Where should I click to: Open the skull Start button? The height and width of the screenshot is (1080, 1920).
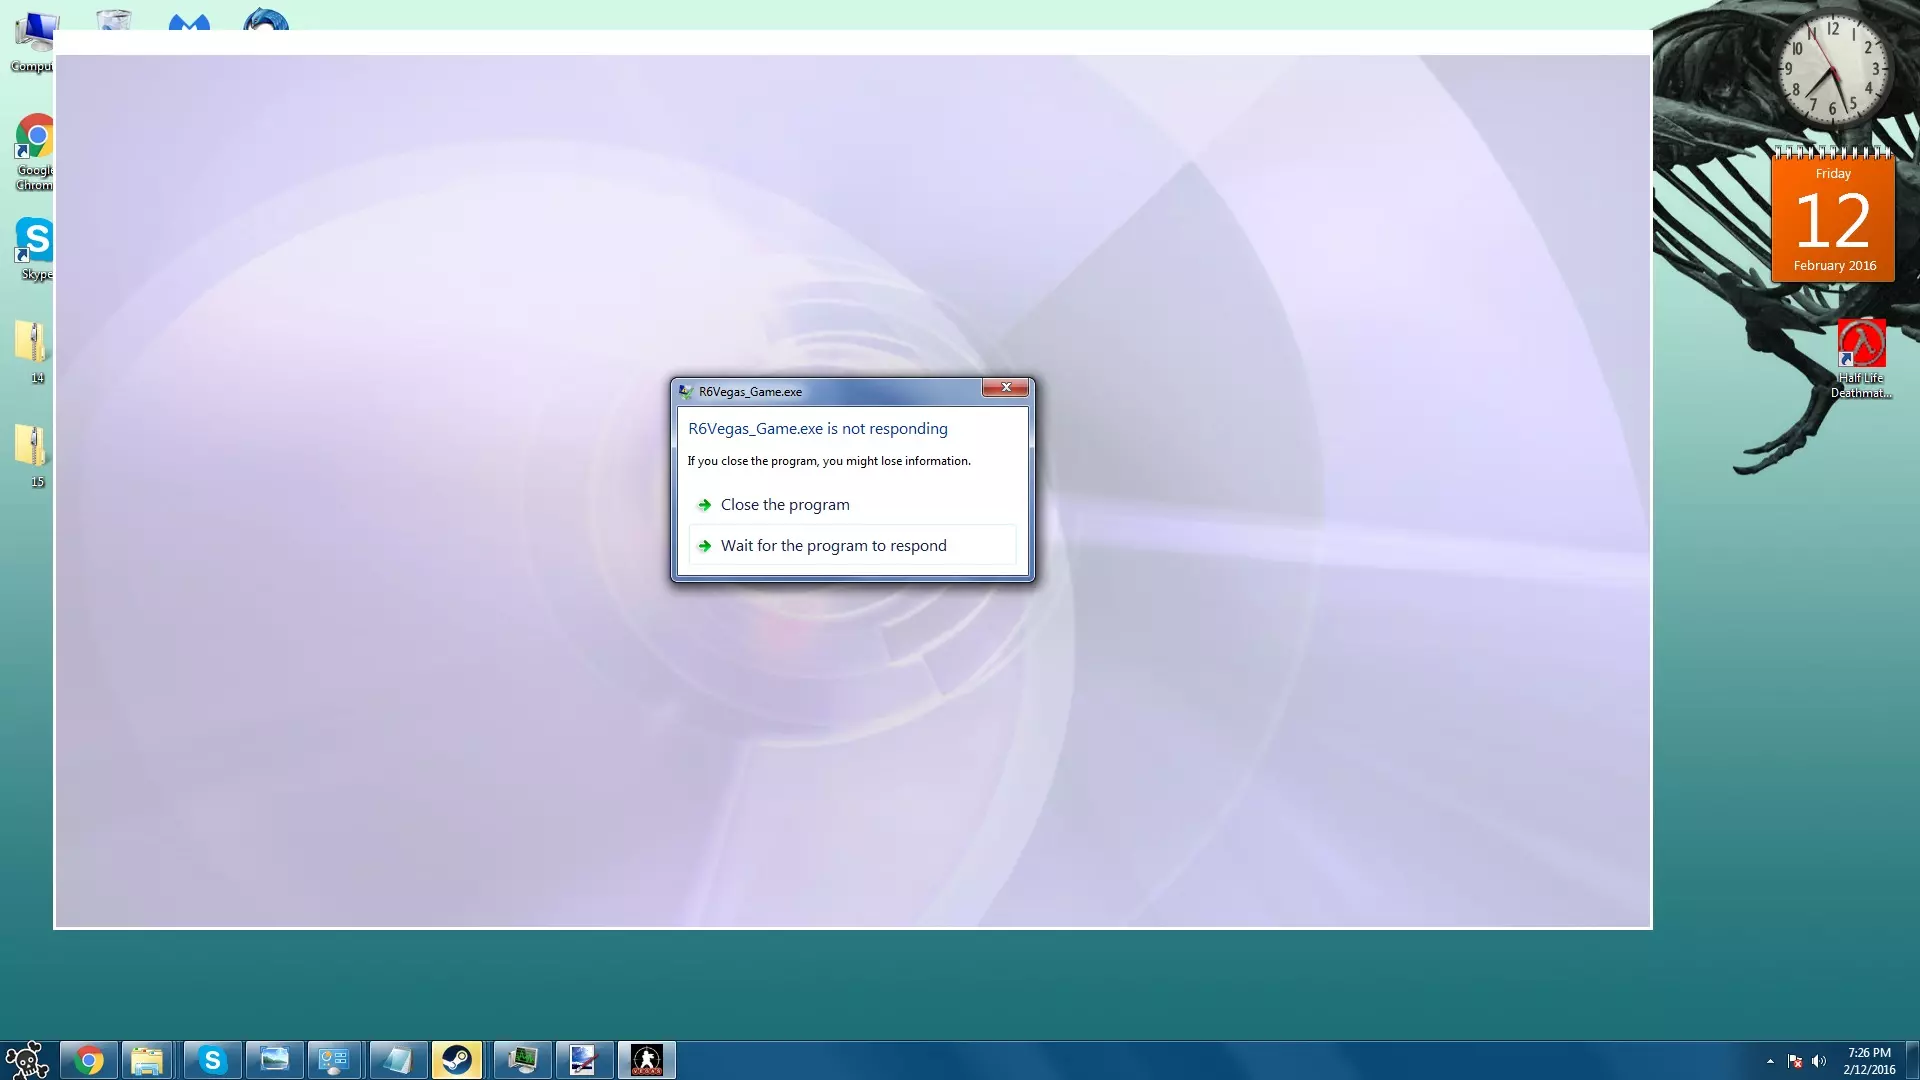pos(27,1060)
